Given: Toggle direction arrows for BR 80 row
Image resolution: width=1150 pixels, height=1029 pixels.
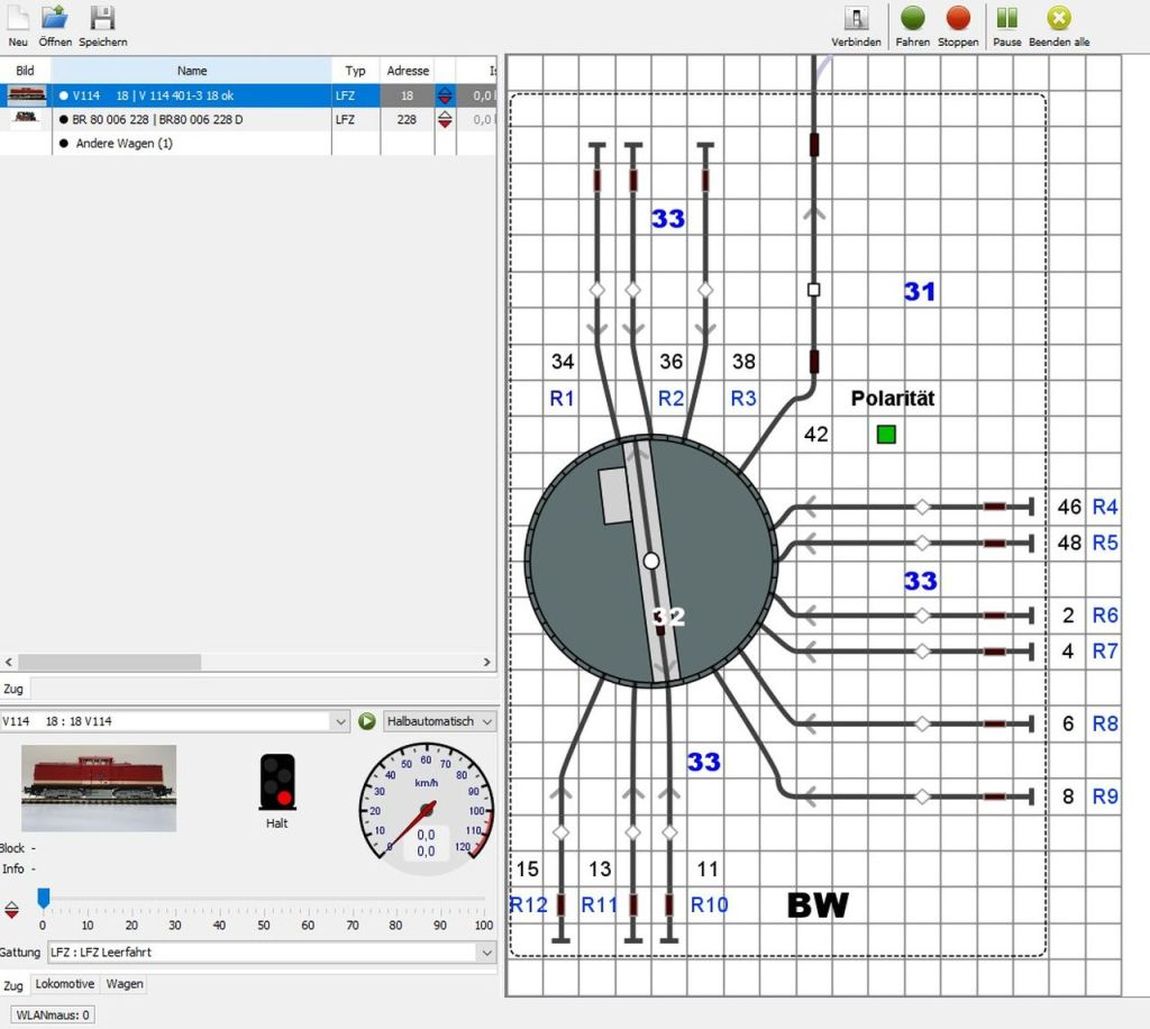Looking at the screenshot, I should pyautogui.click(x=445, y=120).
